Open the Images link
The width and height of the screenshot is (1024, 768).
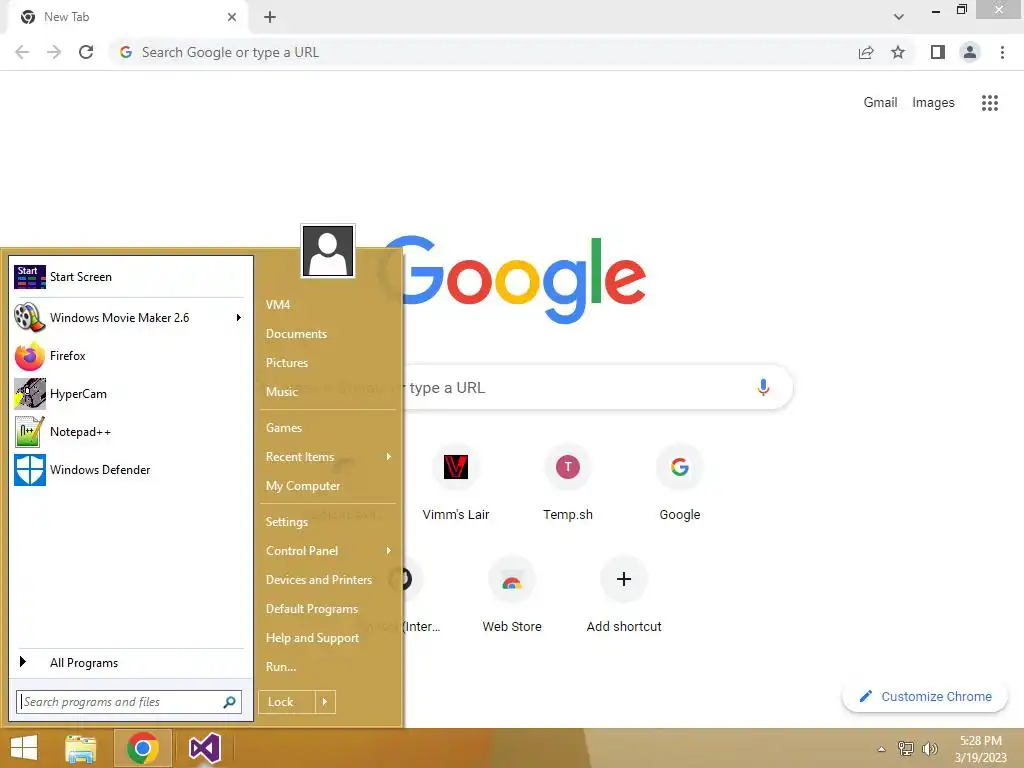point(933,103)
